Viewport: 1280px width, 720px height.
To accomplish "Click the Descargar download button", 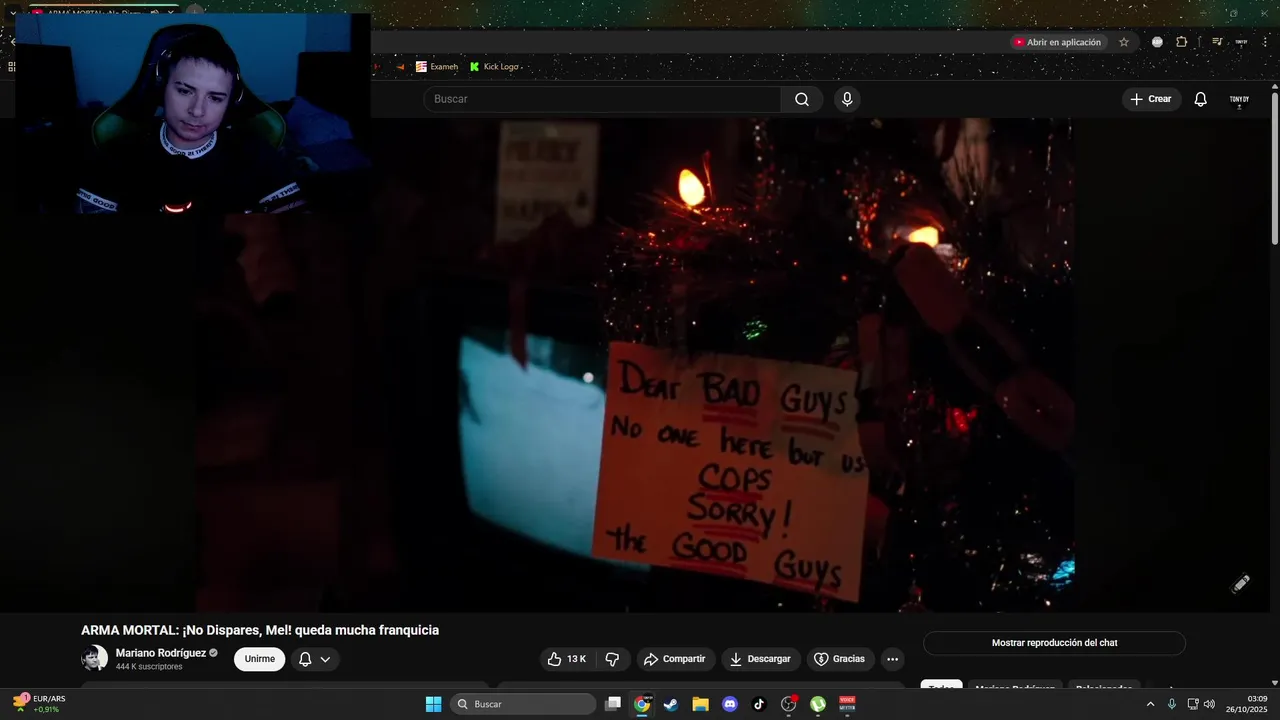I will [x=760, y=659].
